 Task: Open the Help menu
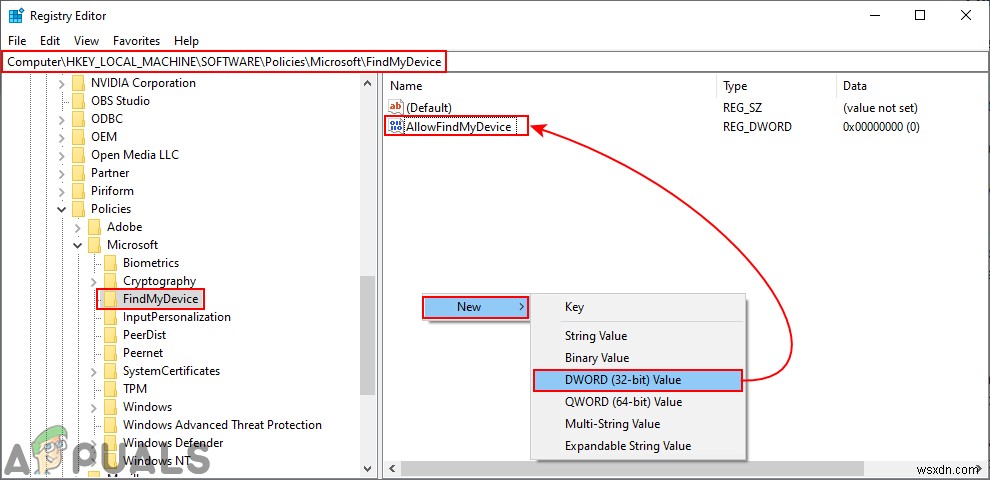coord(186,40)
